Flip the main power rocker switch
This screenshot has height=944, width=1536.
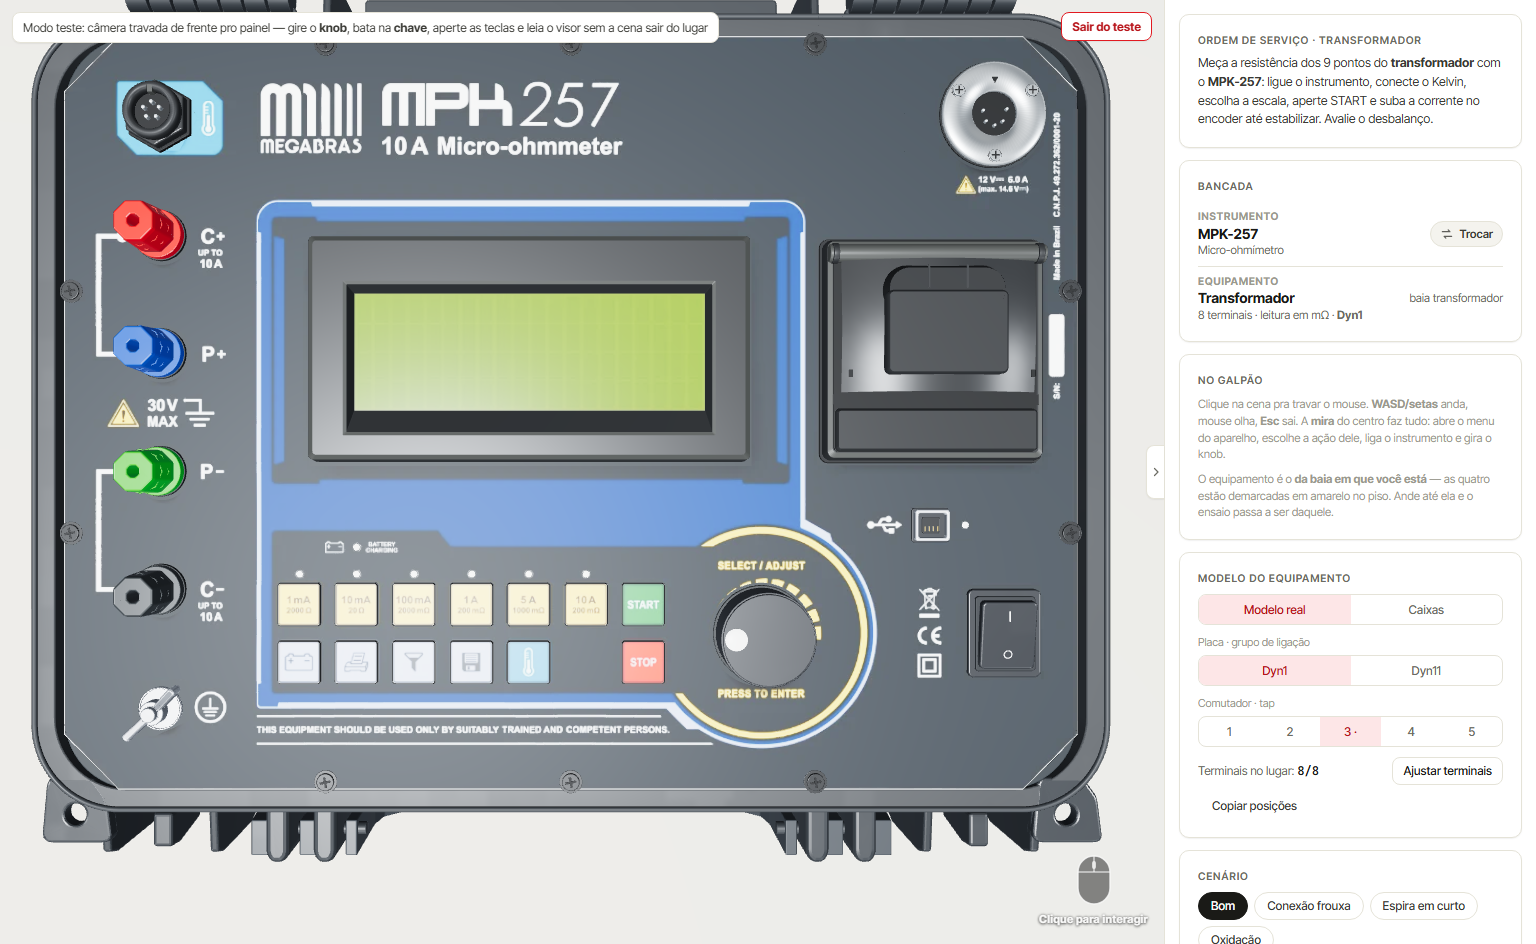(1005, 633)
